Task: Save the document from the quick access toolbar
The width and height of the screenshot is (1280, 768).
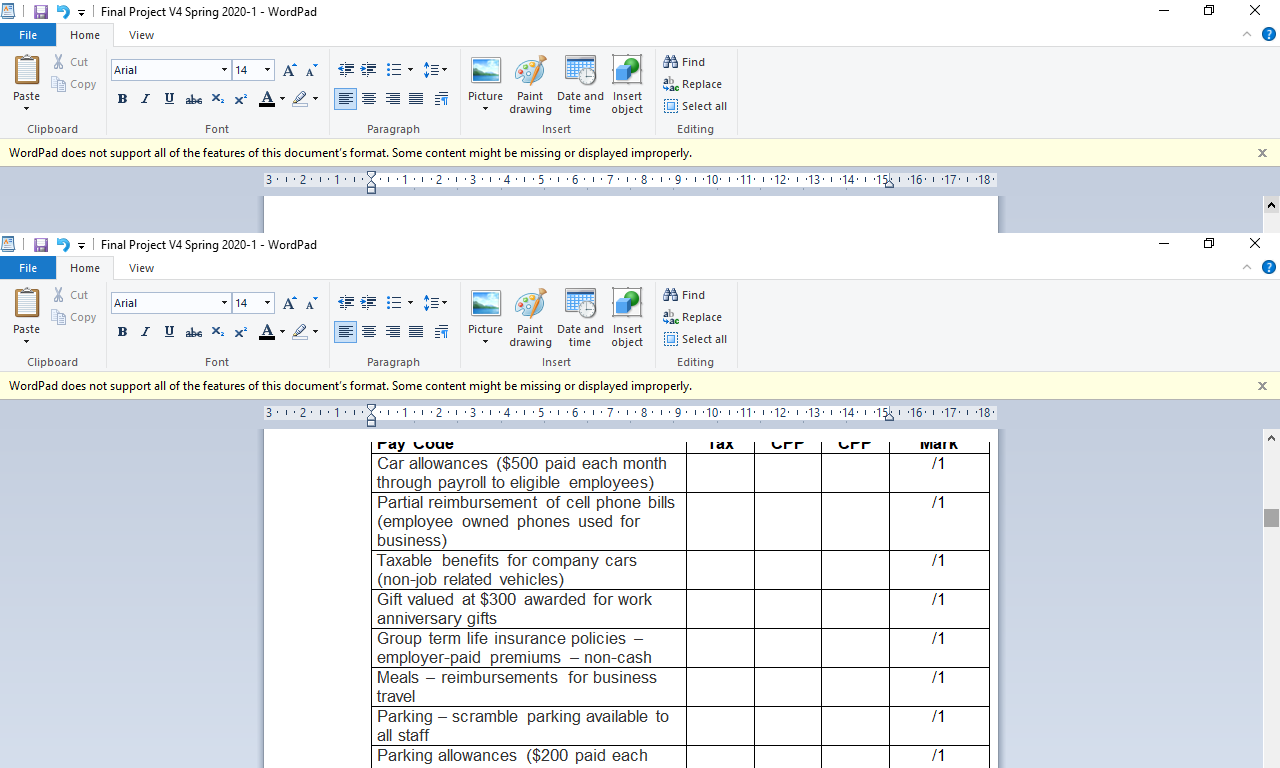Action: pyautogui.click(x=41, y=244)
